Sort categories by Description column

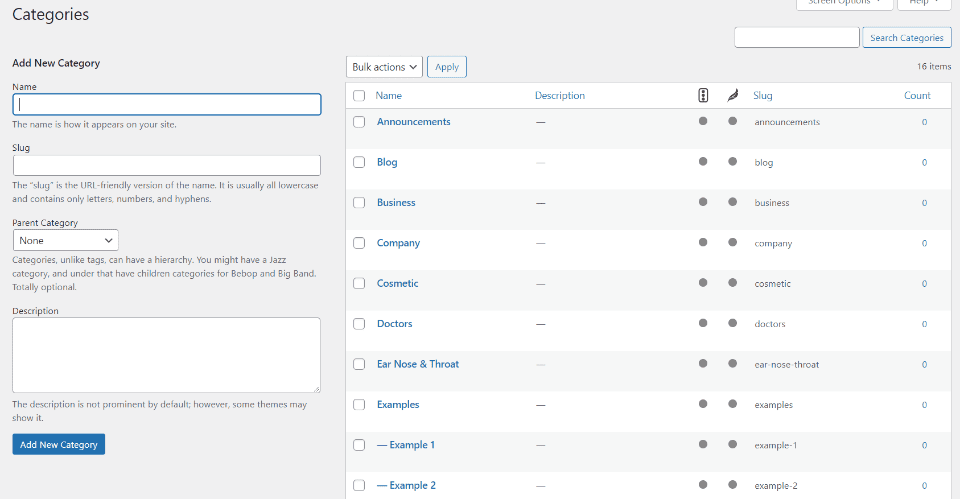tap(560, 96)
